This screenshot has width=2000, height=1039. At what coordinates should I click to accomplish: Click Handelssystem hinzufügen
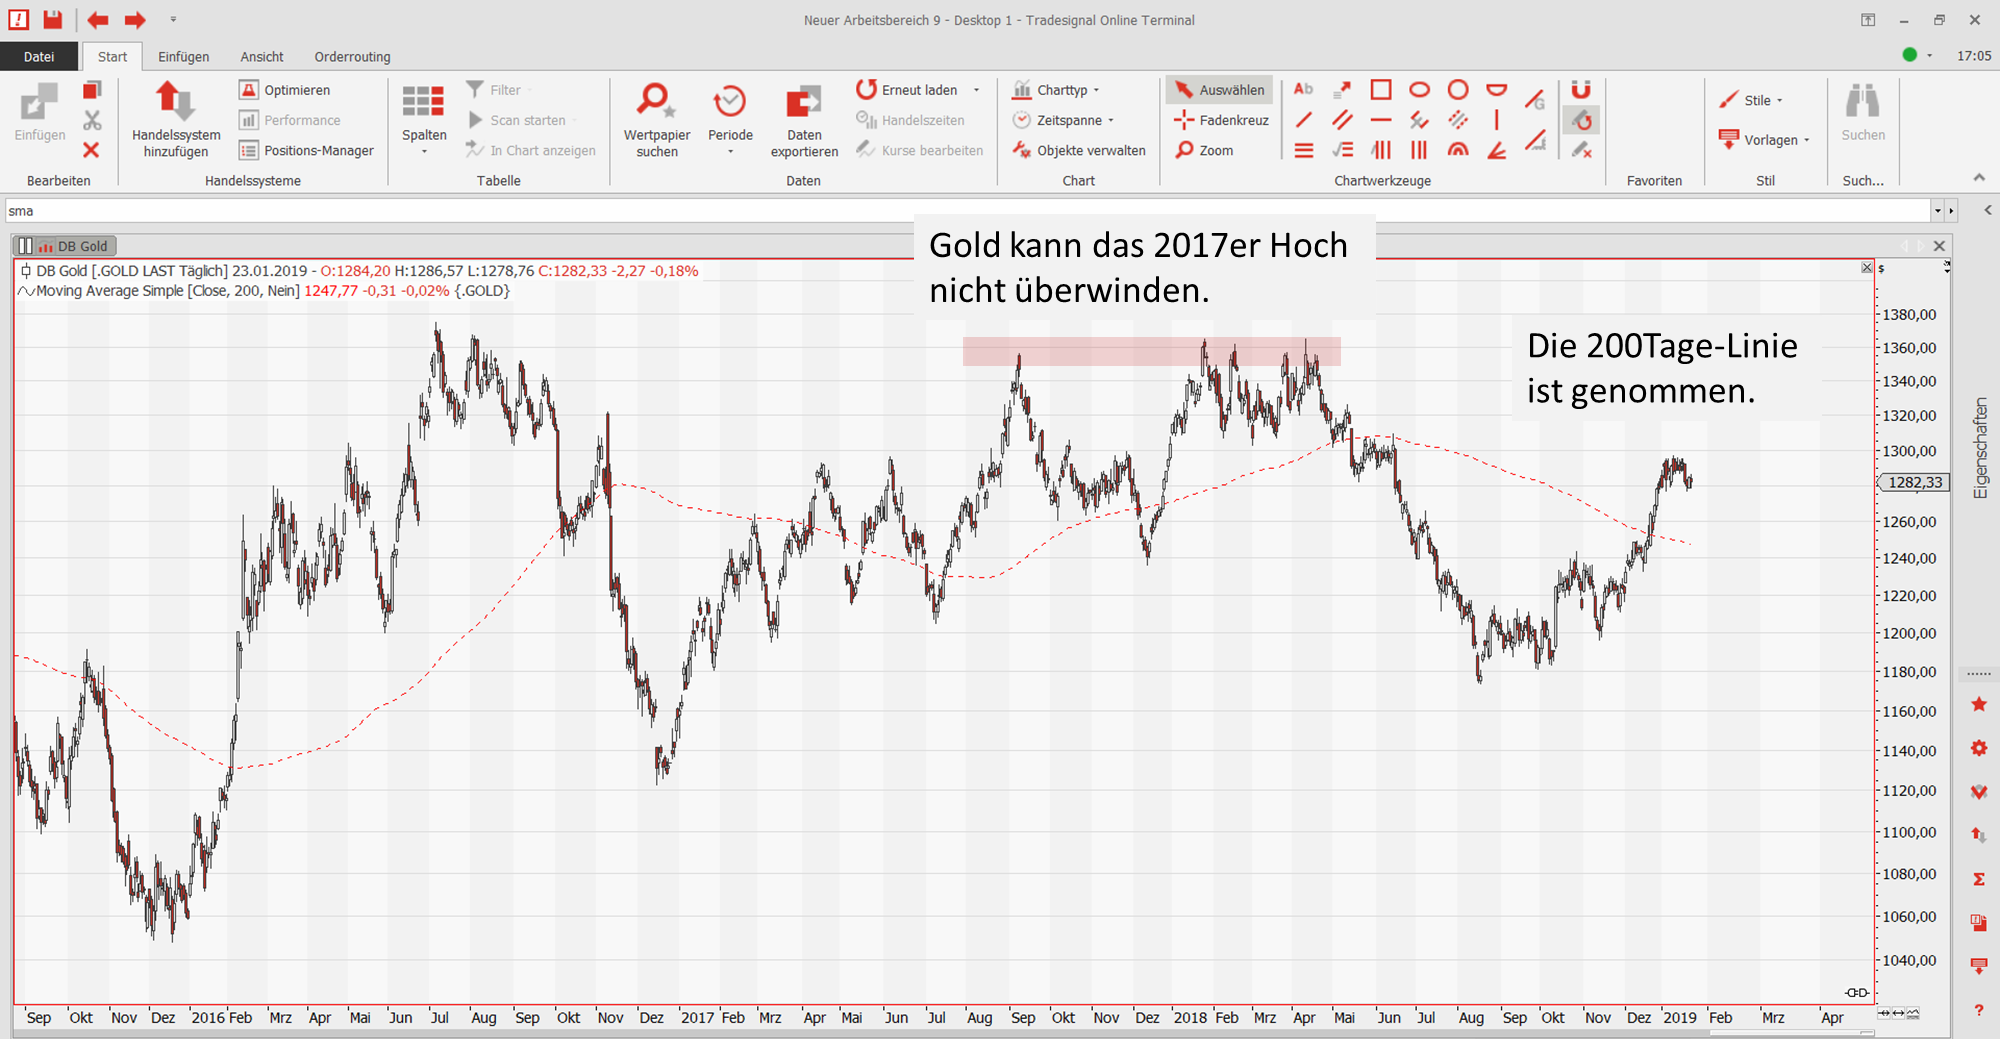[x=175, y=102]
